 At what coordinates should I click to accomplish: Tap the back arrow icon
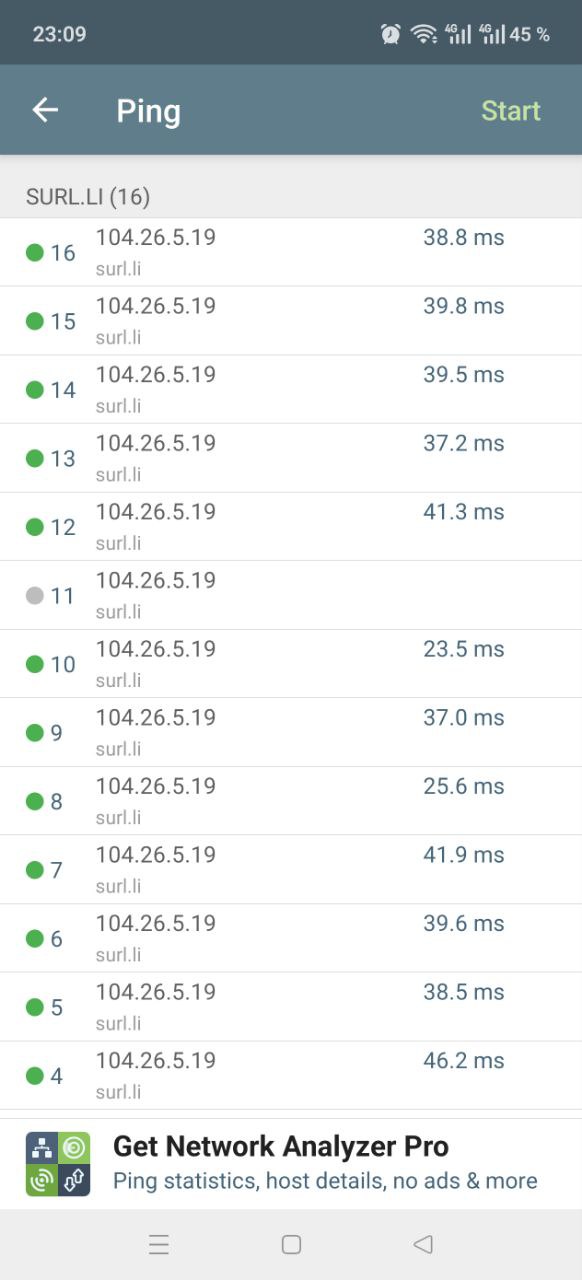(45, 110)
